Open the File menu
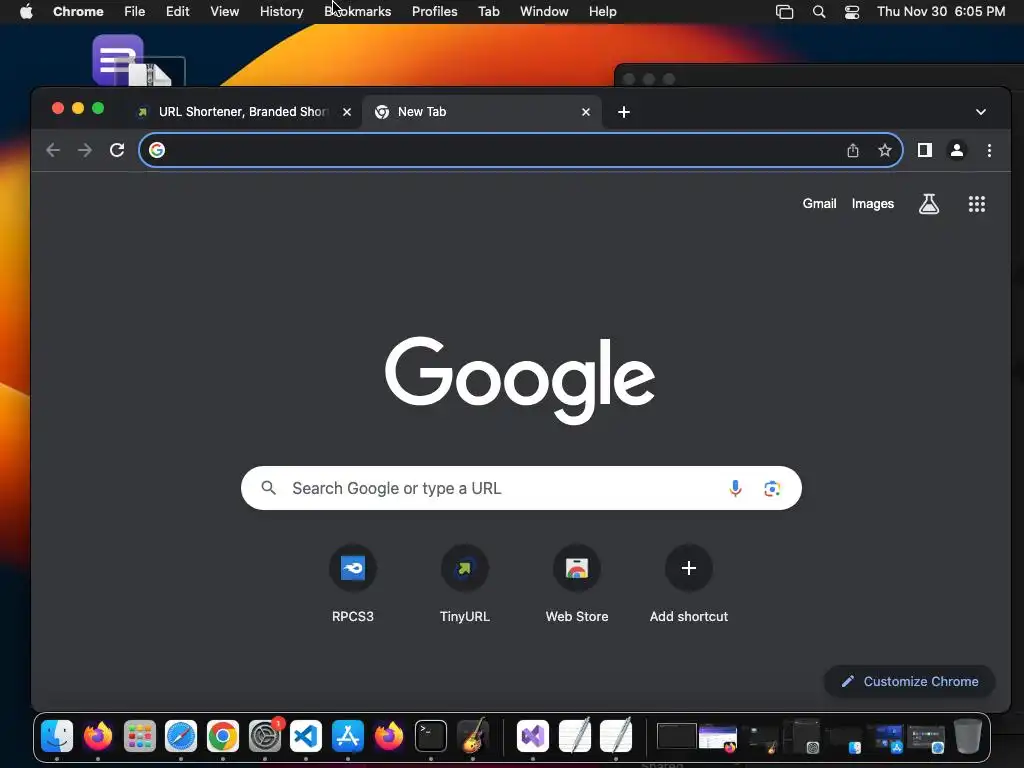Viewport: 1024px width, 768px height. tap(135, 11)
